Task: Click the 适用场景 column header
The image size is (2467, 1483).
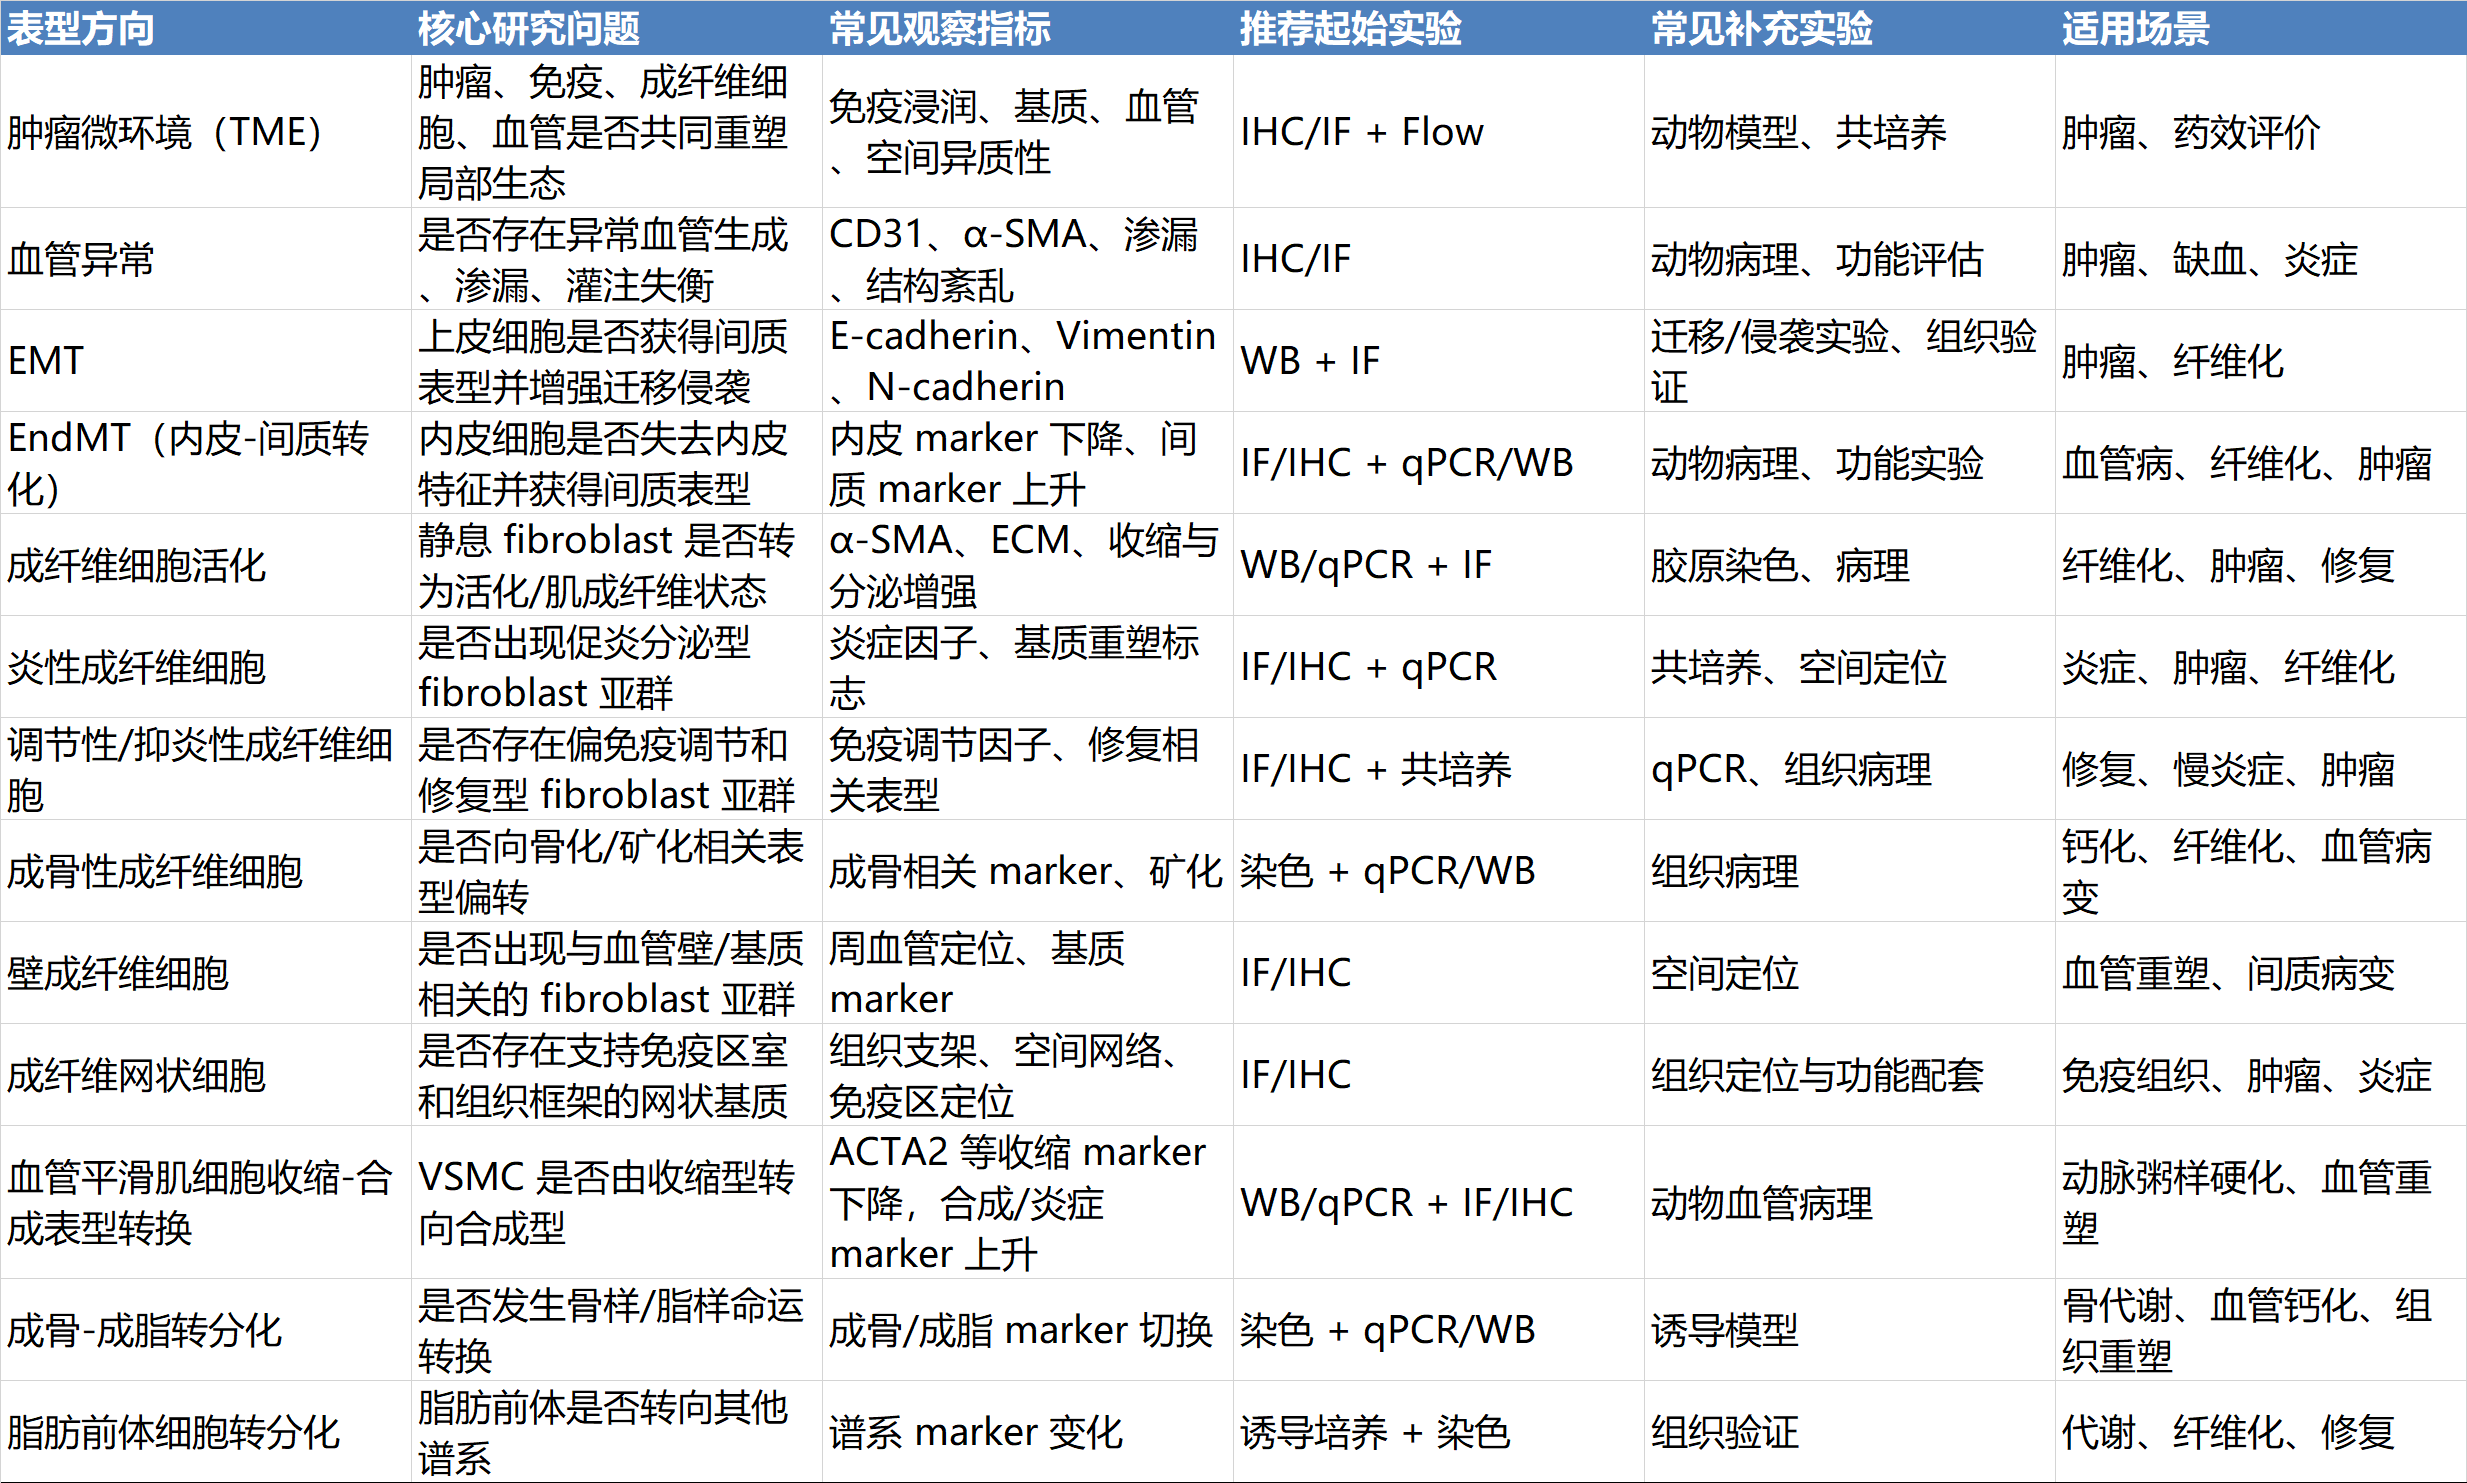Action: (2135, 28)
